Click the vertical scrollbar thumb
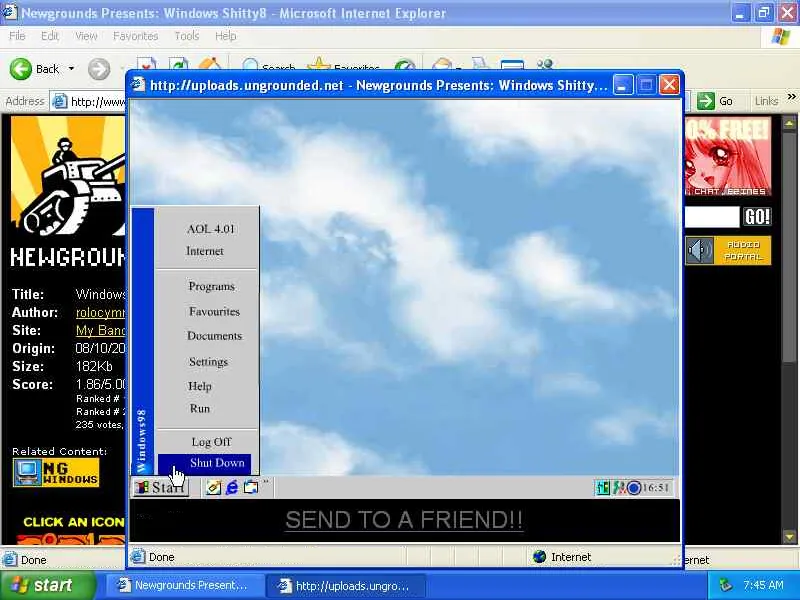The width and height of the screenshot is (800, 600). (789, 249)
